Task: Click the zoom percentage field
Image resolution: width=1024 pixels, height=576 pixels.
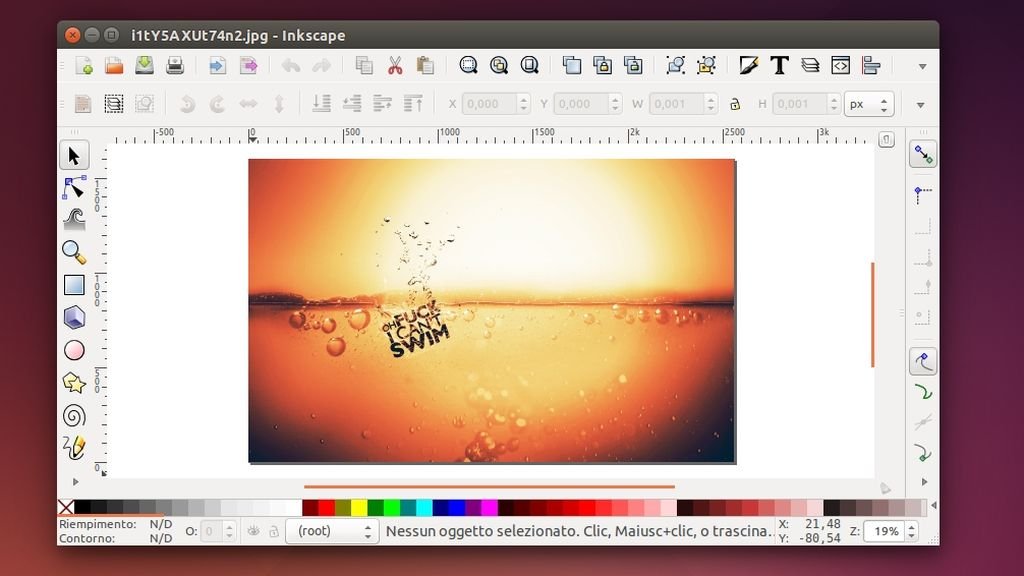Action: pyautogui.click(x=885, y=531)
